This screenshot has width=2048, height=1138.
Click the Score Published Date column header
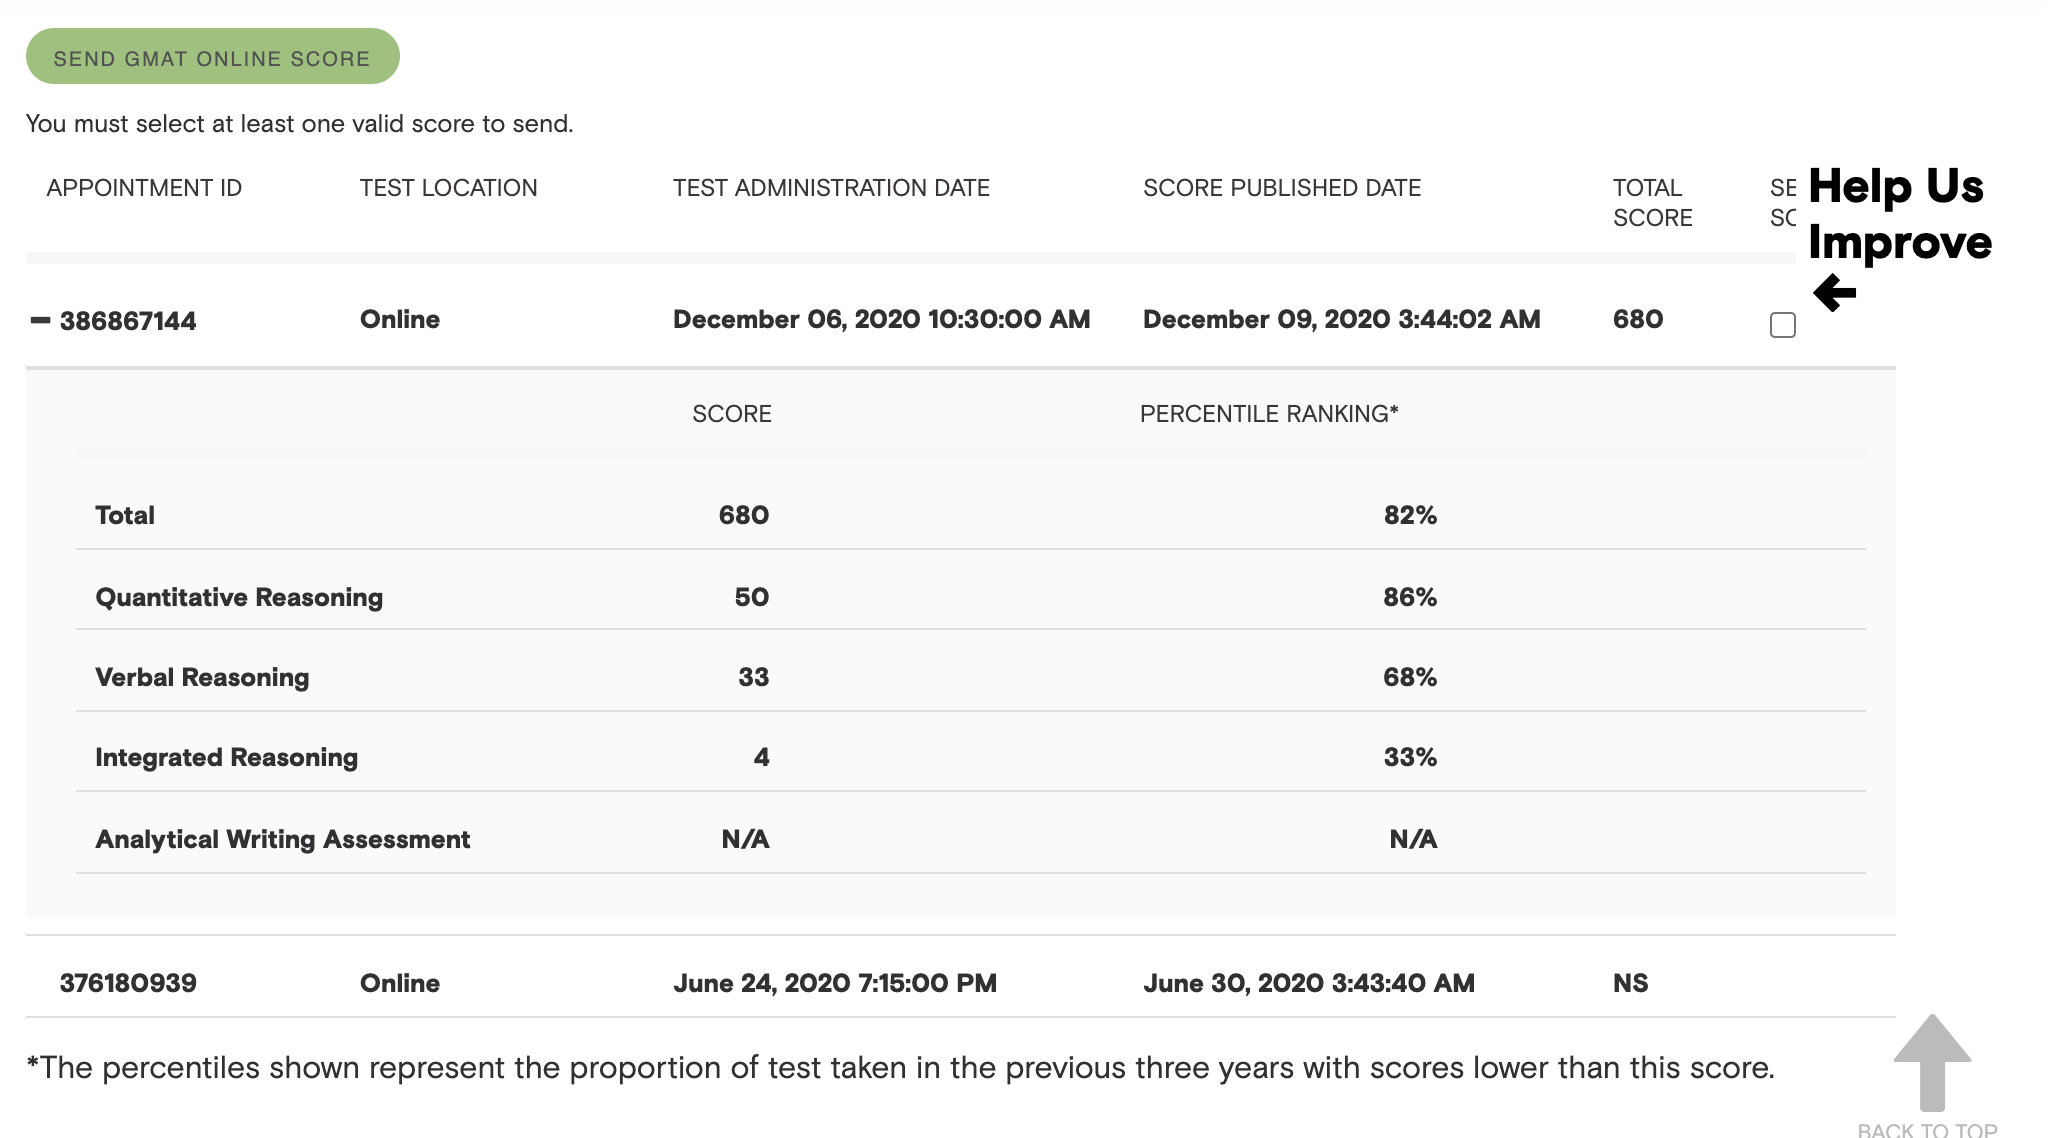pyautogui.click(x=1281, y=188)
